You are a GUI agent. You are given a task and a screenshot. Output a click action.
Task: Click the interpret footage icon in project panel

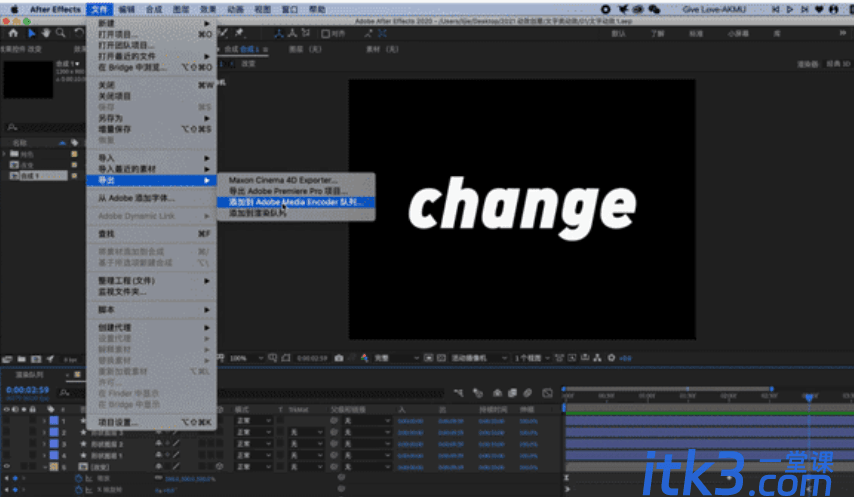point(7,359)
